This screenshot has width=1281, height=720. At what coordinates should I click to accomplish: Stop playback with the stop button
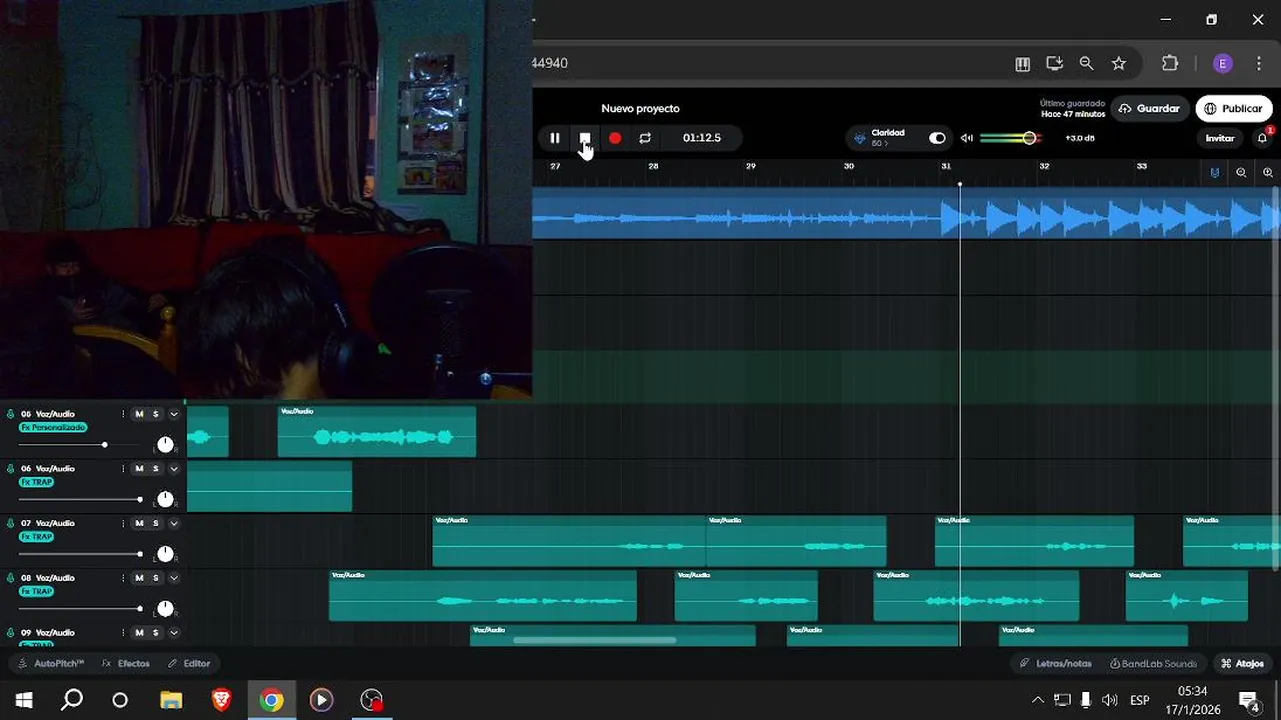pos(585,138)
